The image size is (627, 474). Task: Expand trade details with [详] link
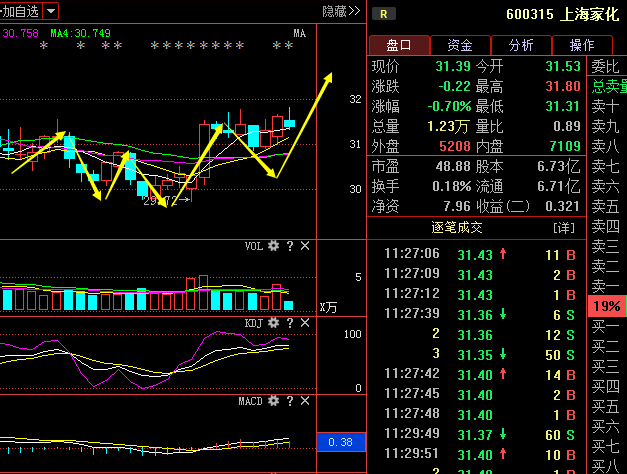[564, 228]
